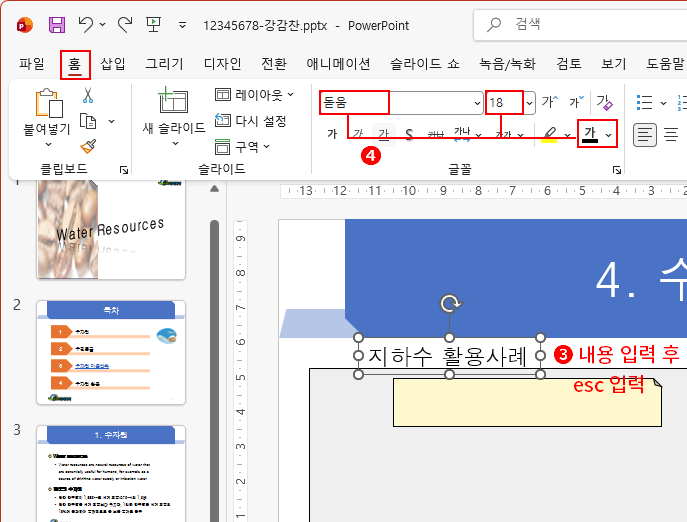Center-align the text

click(x=671, y=135)
